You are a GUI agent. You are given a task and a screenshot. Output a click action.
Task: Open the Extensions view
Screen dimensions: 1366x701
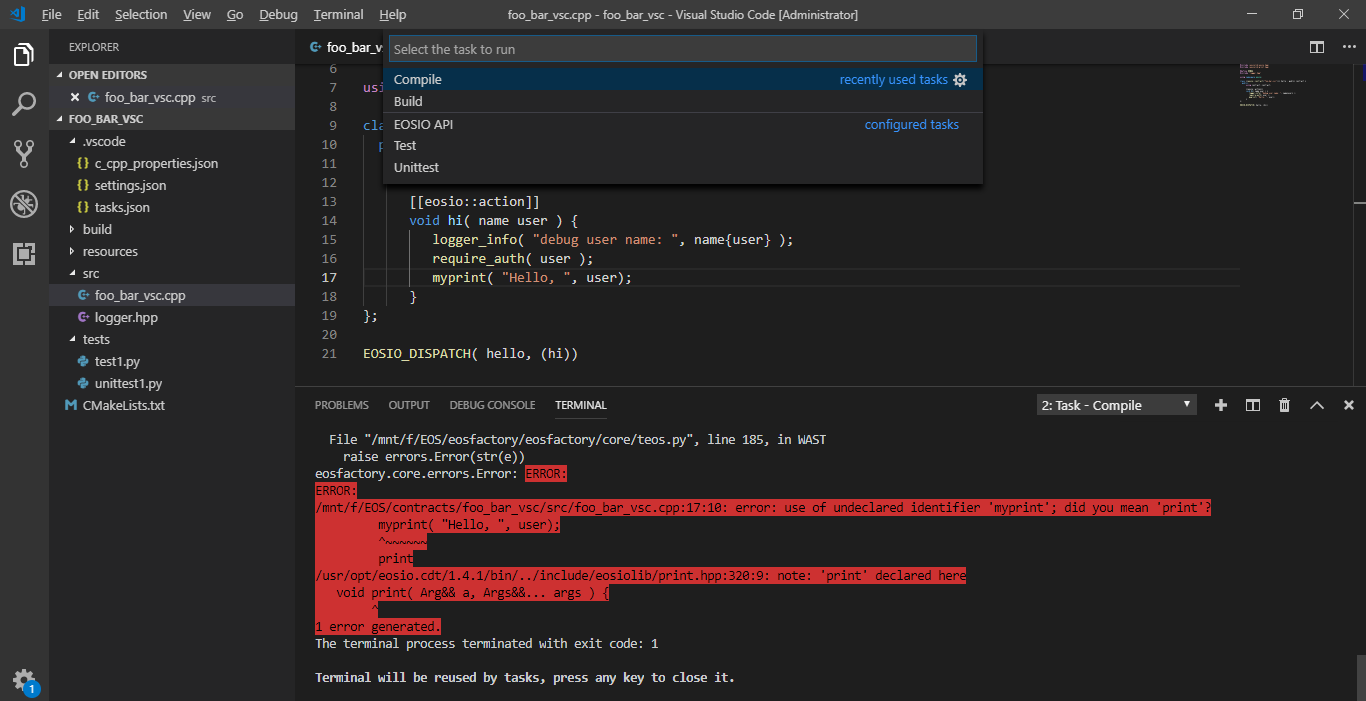tap(24, 254)
